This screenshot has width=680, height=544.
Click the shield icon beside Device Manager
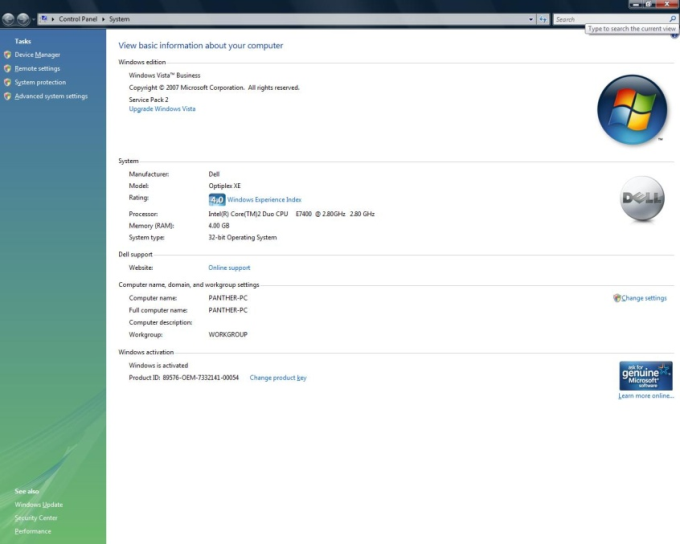pos(8,55)
